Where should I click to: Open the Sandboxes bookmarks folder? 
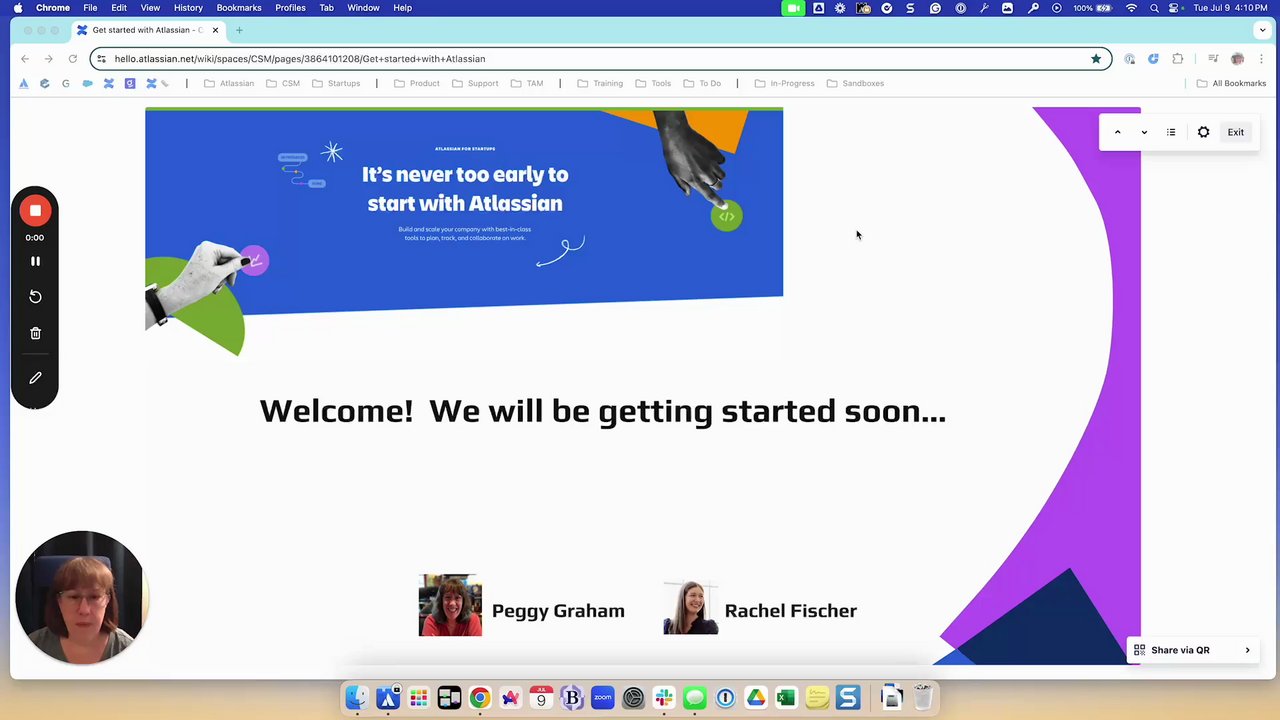855,83
